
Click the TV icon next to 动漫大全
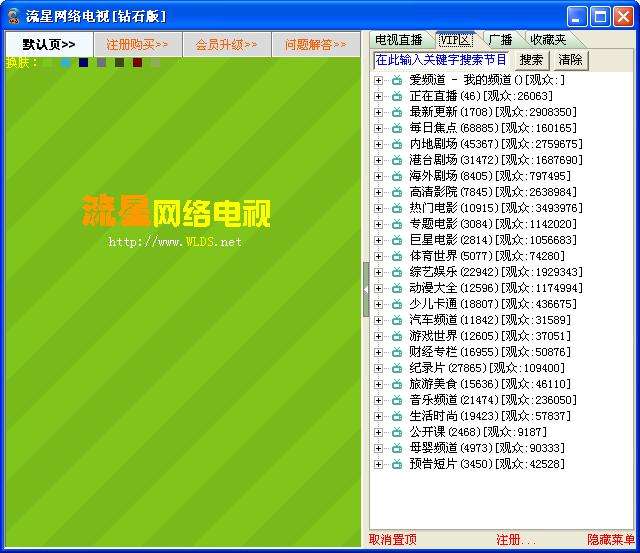(397, 288)
